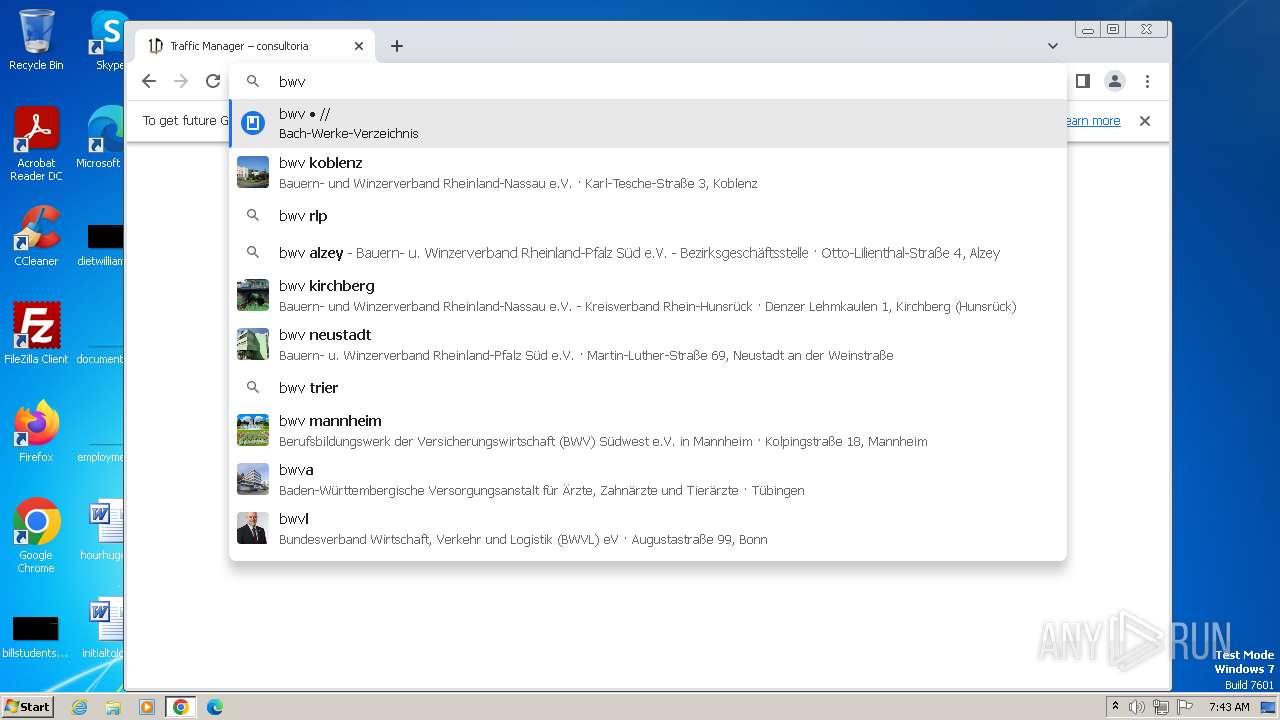Close the Traffic Manager tab
This screenshot has width=1280, height=720.
[x=359, y=46]
